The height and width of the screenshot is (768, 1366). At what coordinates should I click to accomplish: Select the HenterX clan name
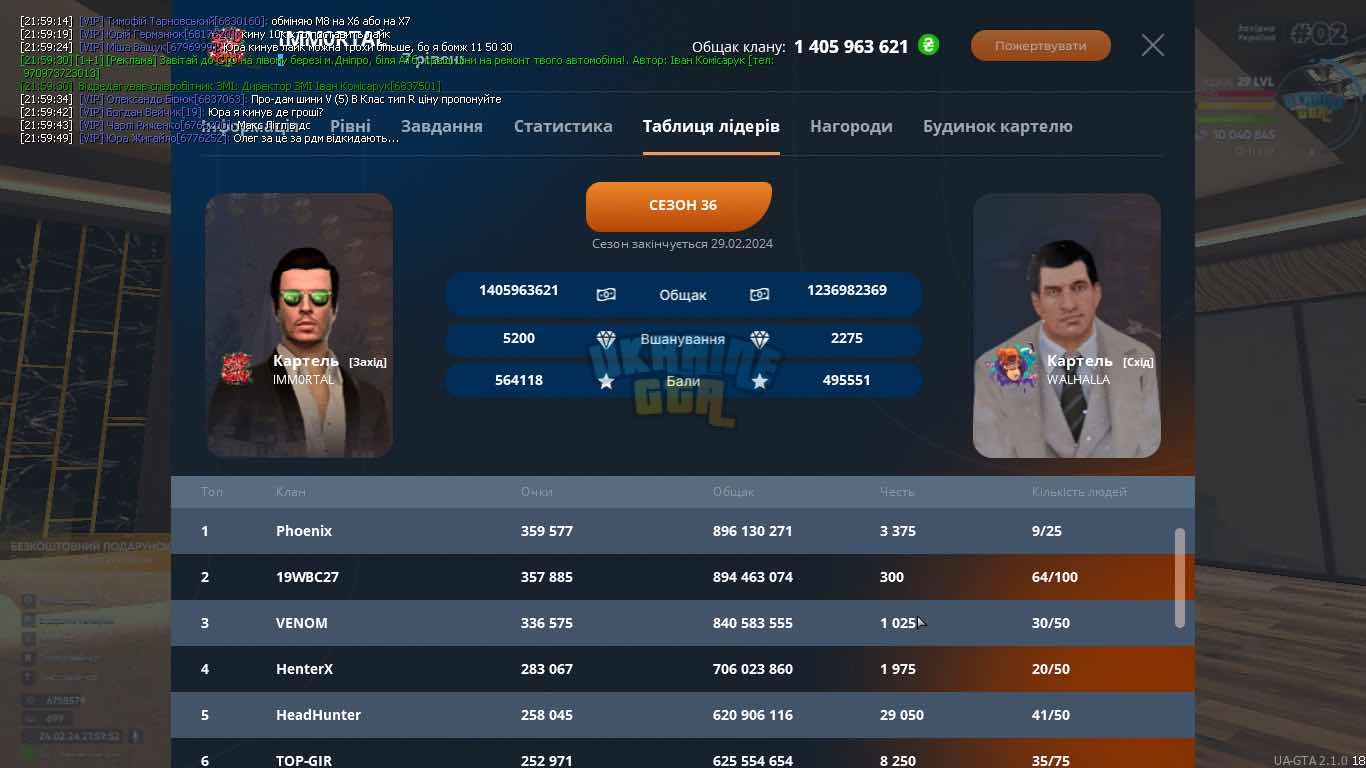[x=305, y=669]
